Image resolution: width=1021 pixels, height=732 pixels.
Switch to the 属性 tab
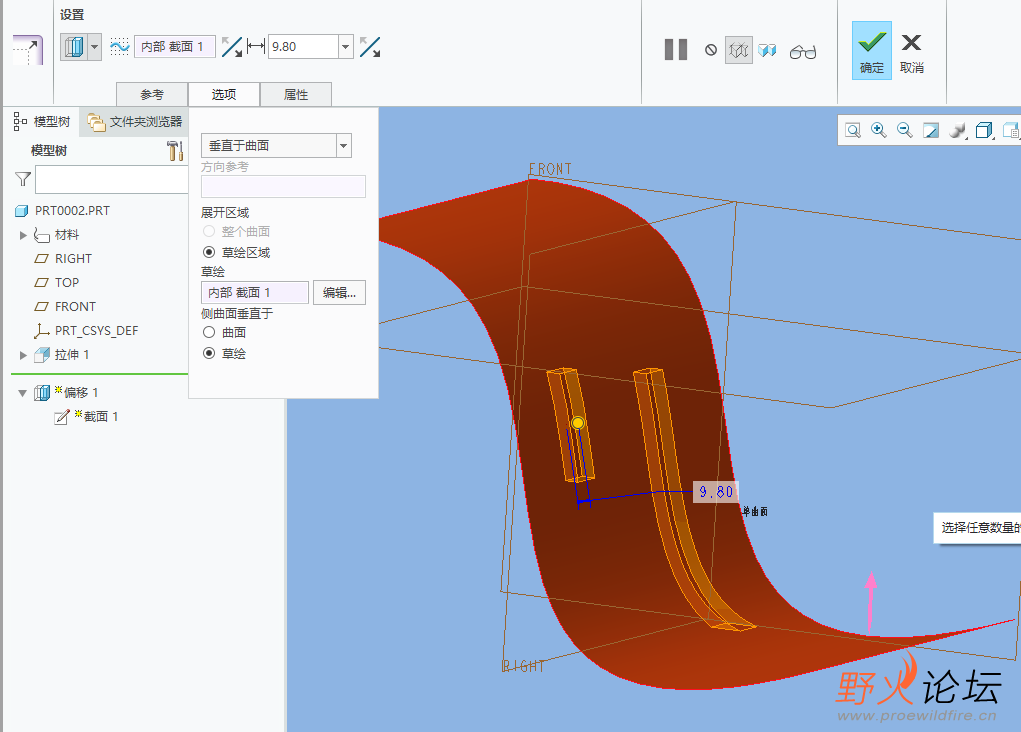coord(295,95)
